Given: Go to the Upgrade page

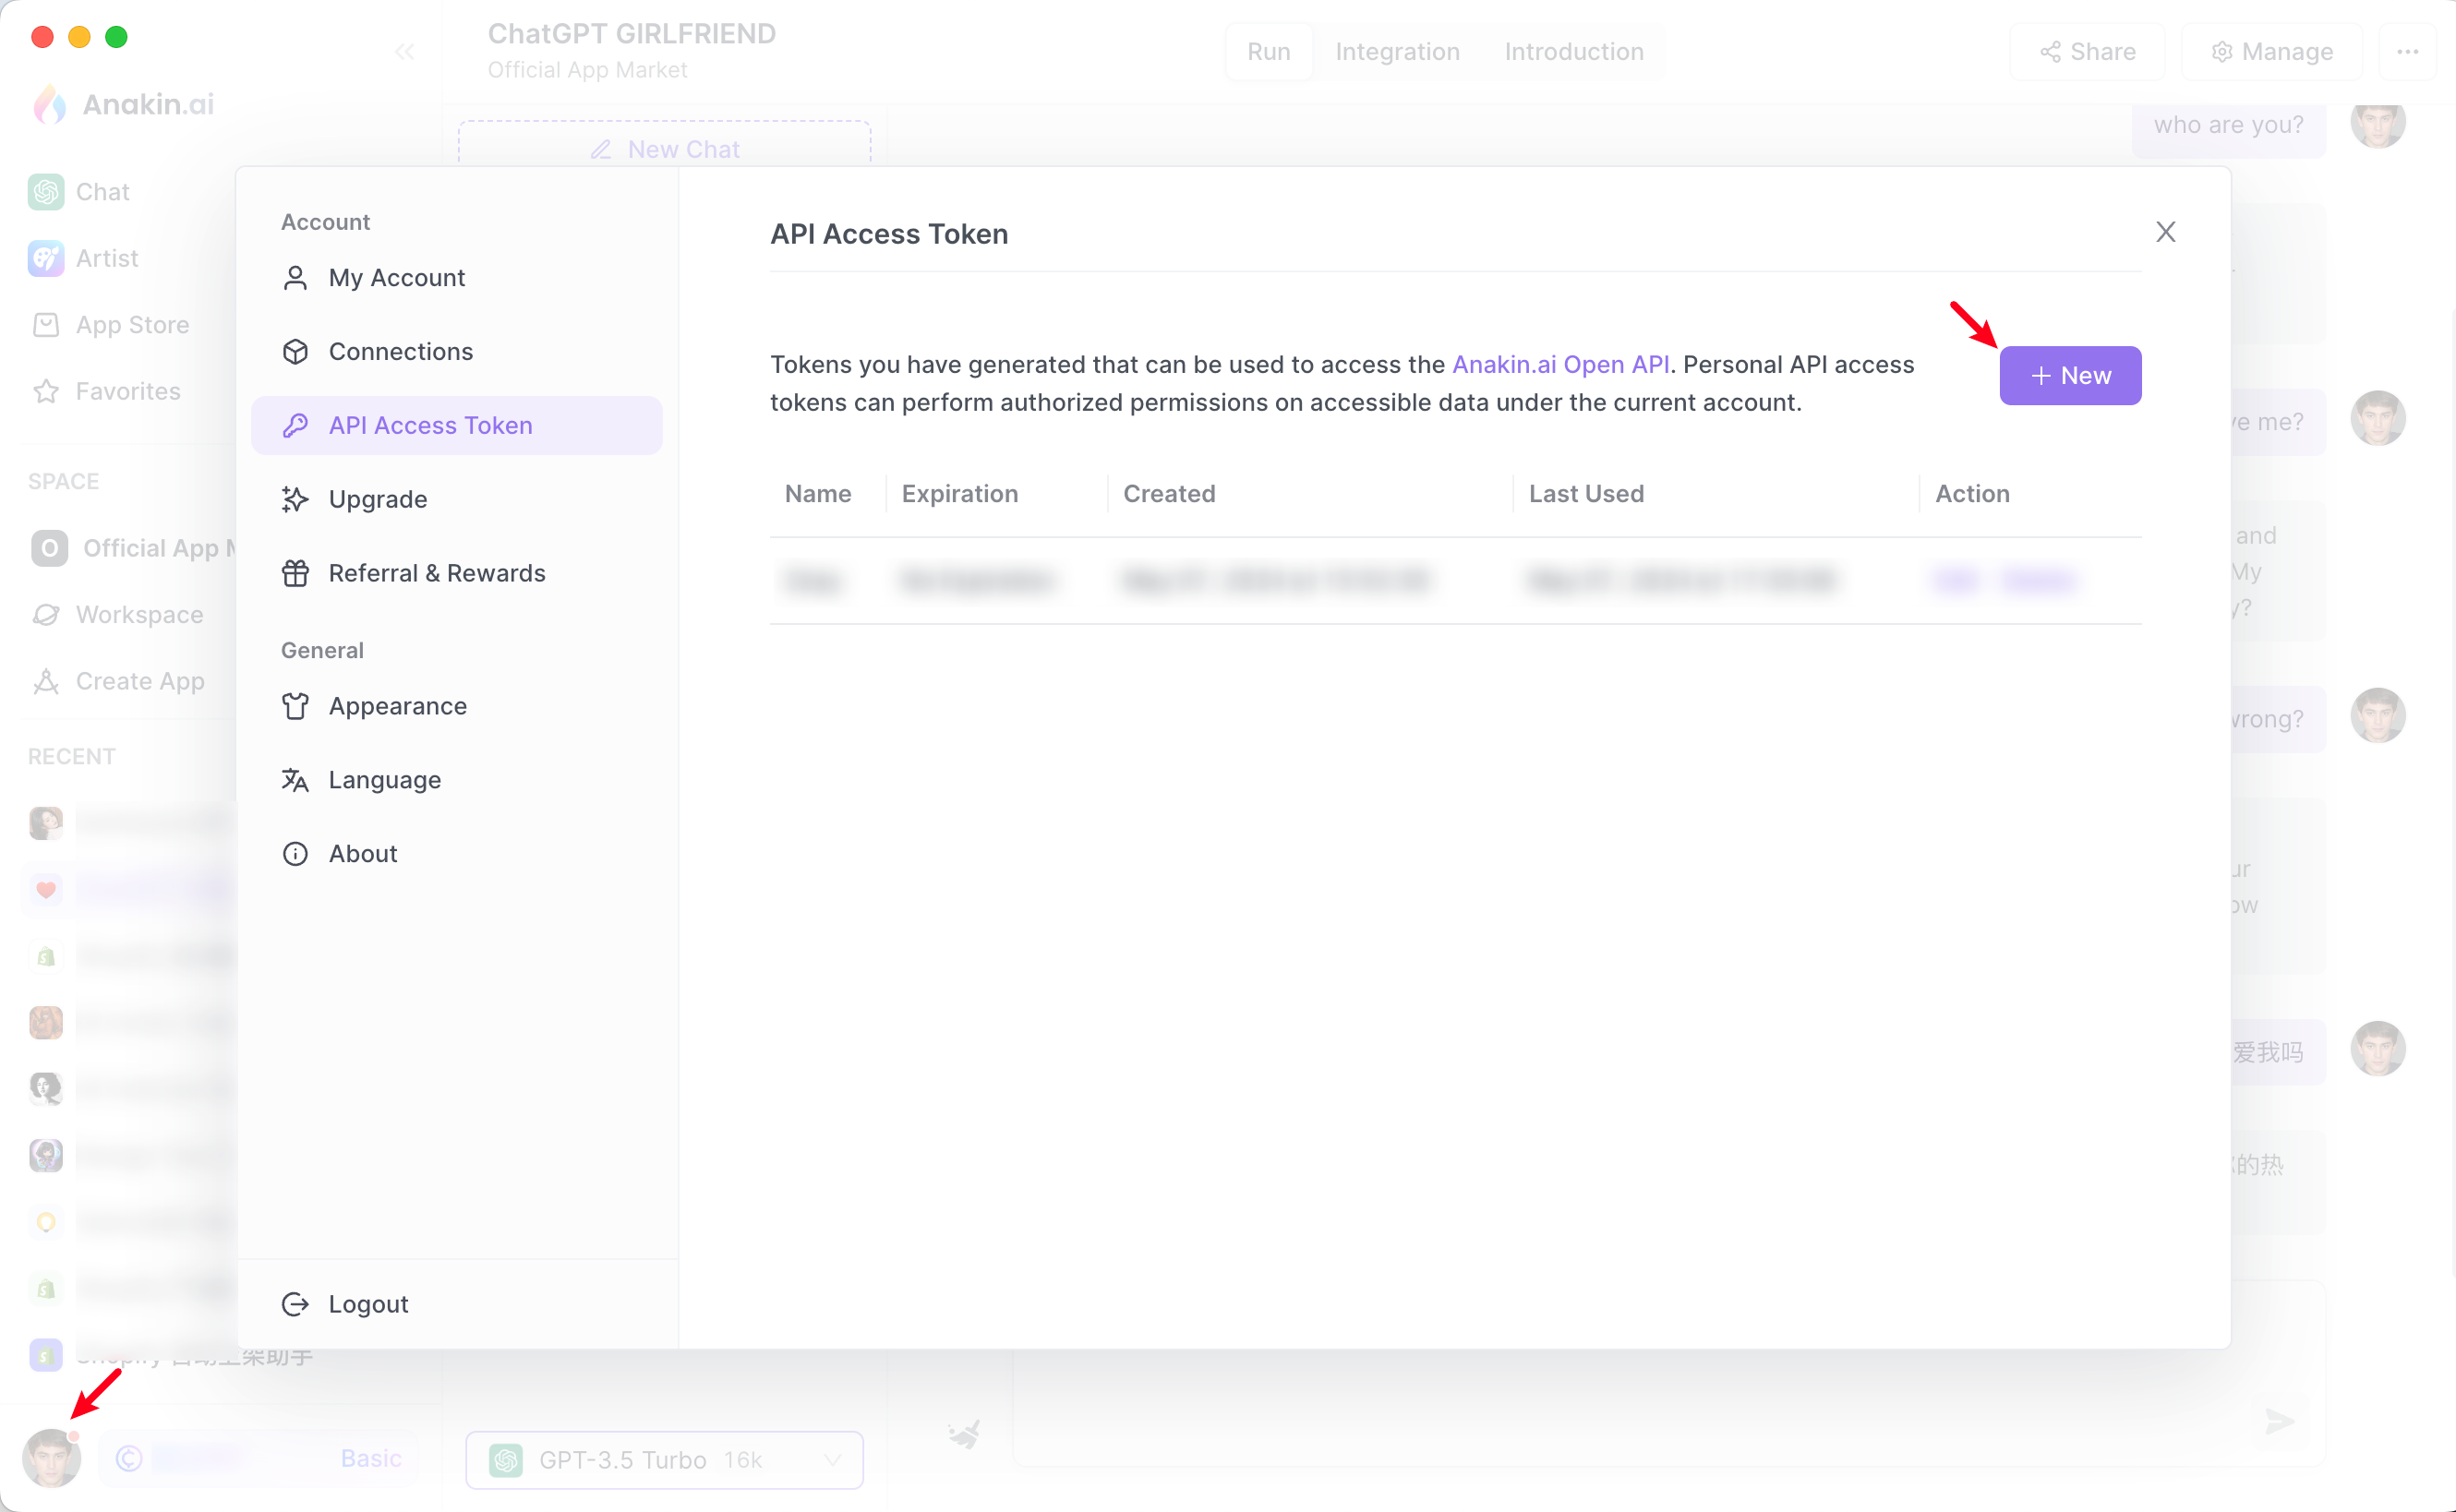Looking at the screenshot, I should [456, 499].
